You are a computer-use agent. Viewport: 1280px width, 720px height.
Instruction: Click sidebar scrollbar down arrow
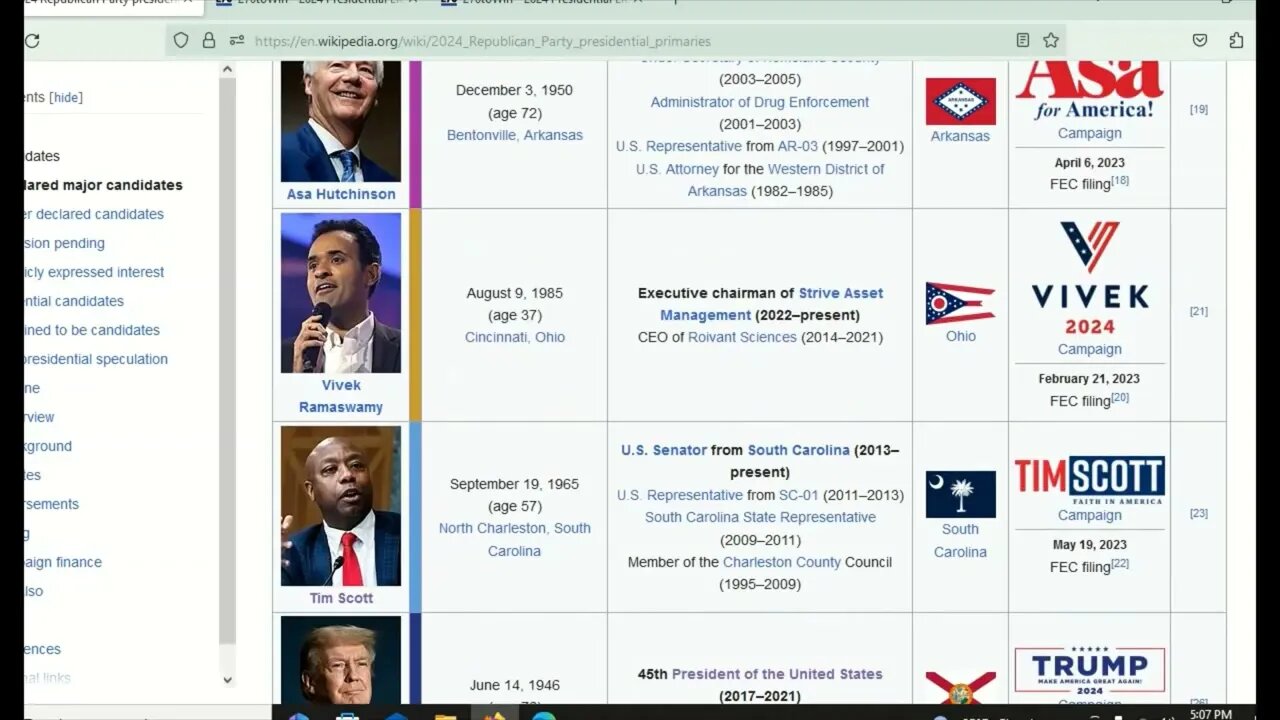[x=227, y=679]
